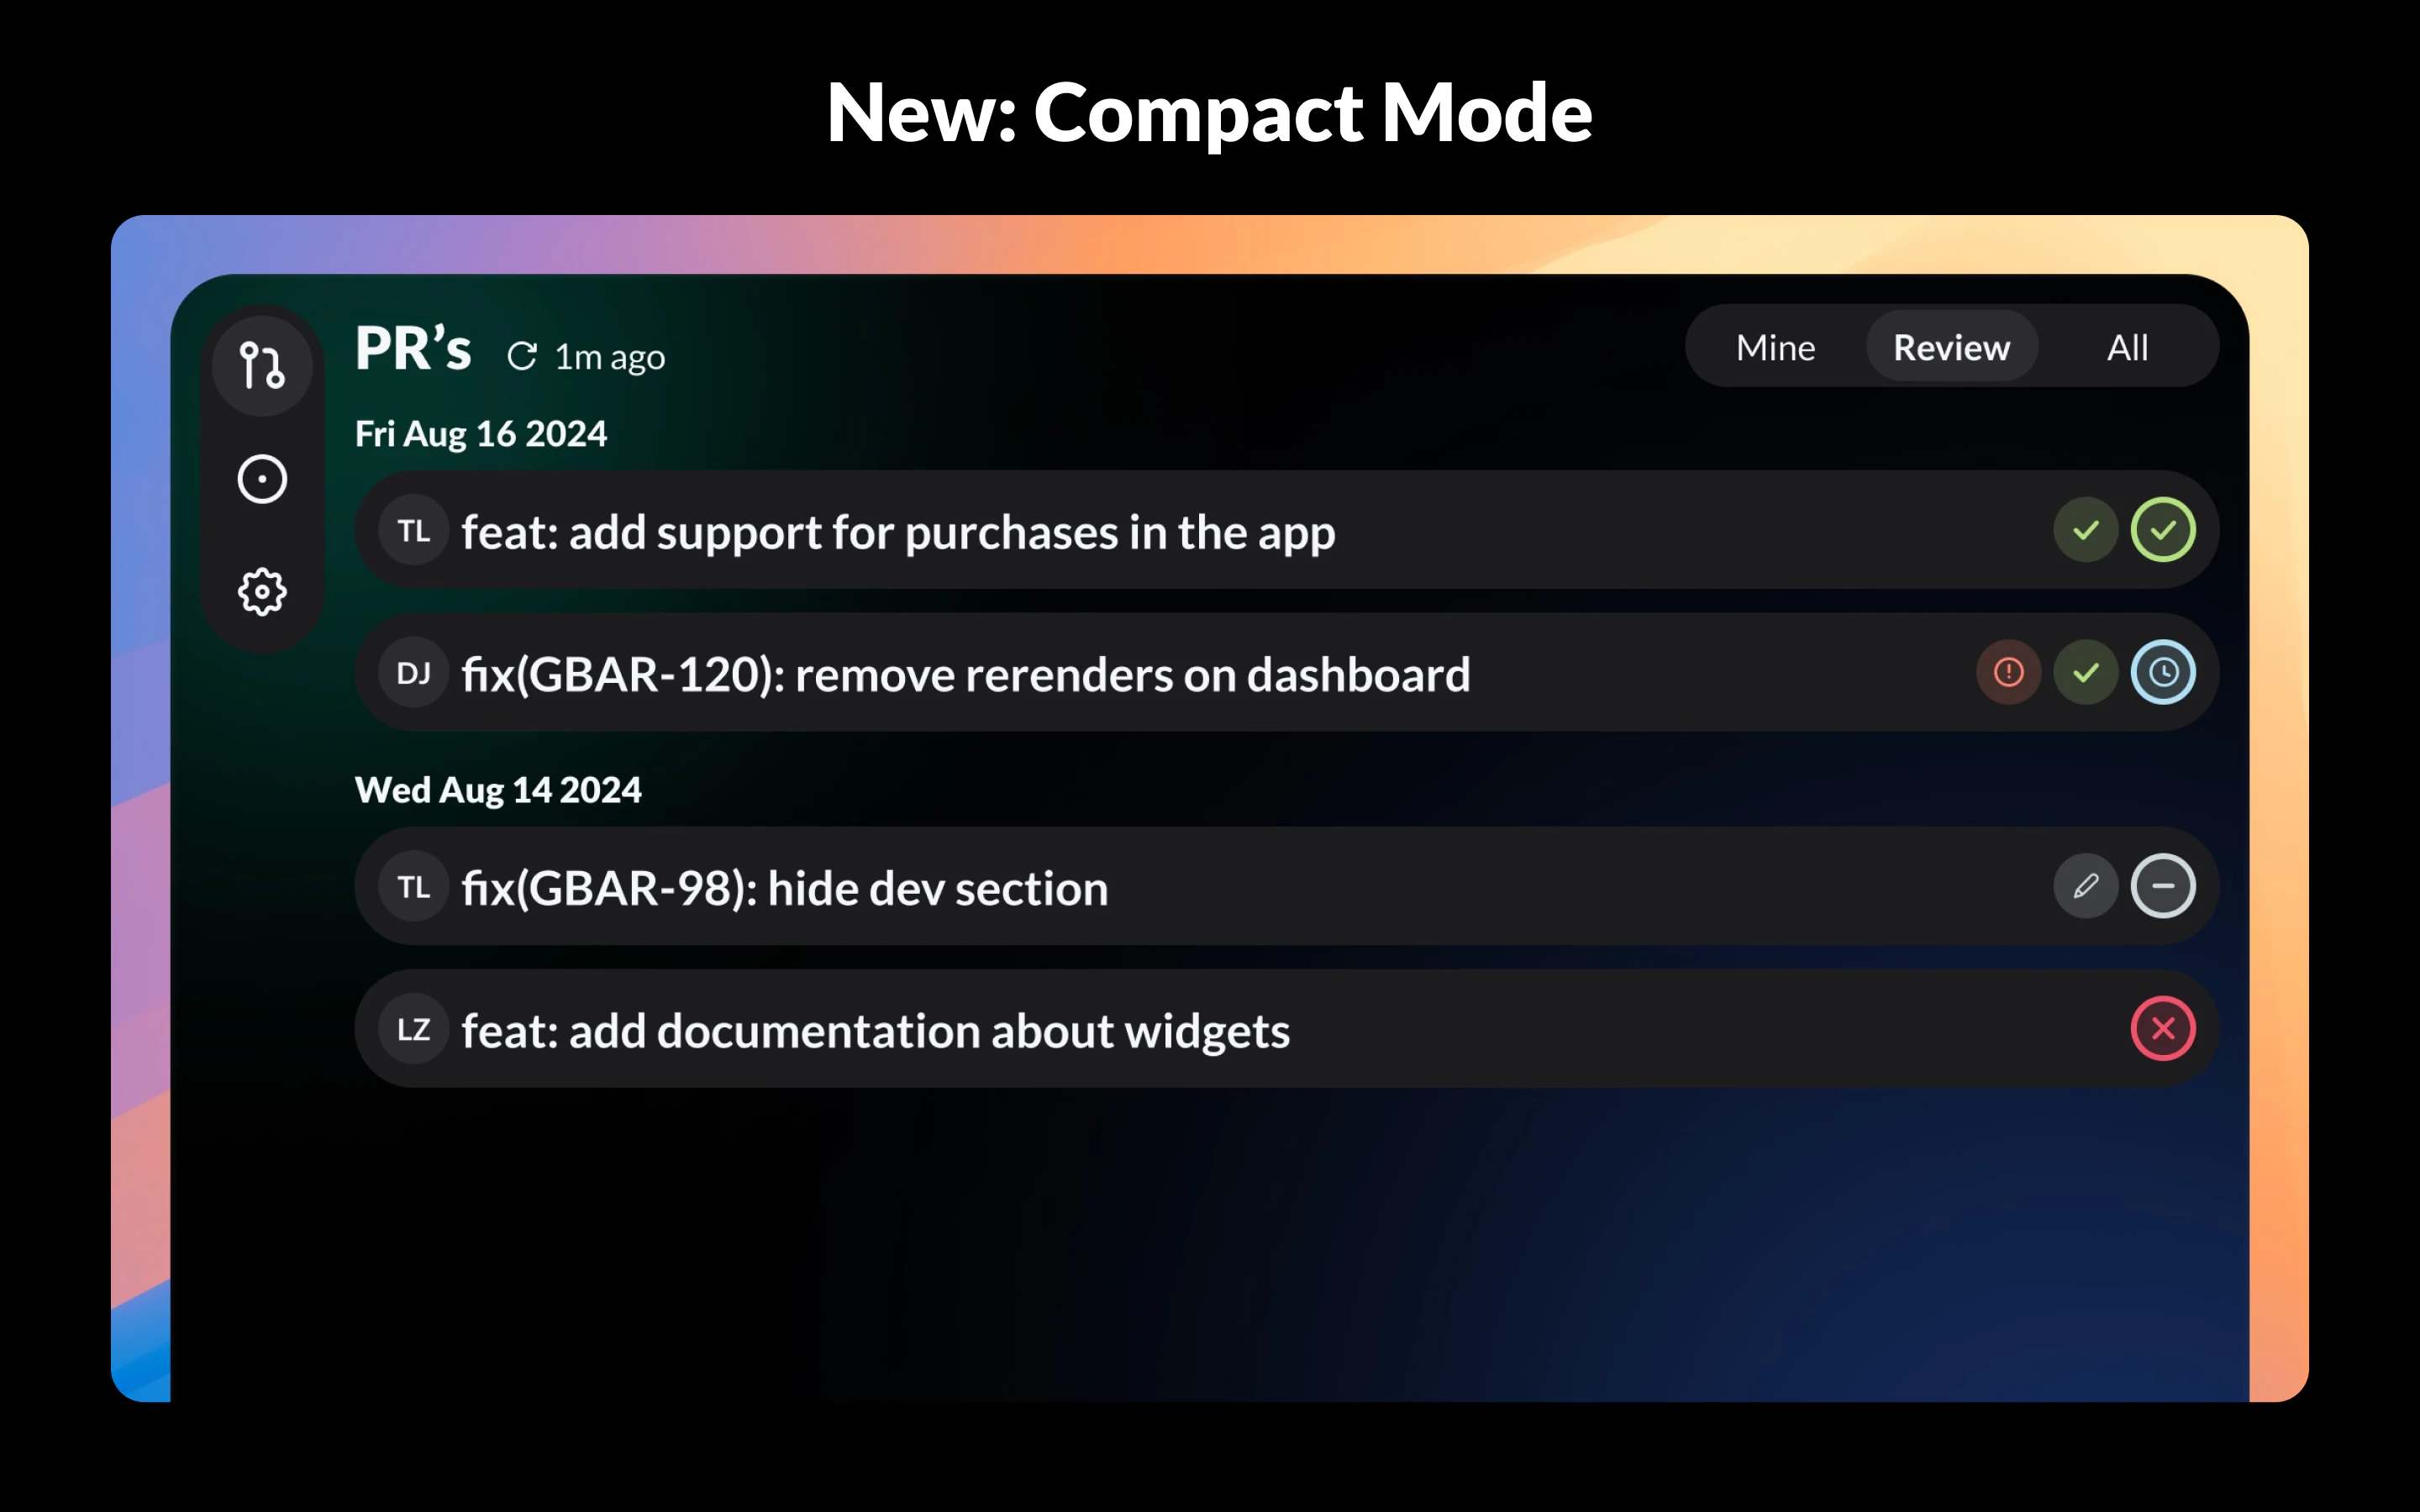Click the pencil draft icon on fix(GBAR-98)
This screenshot has width=2420, height=1512.
pos(2086,885)
